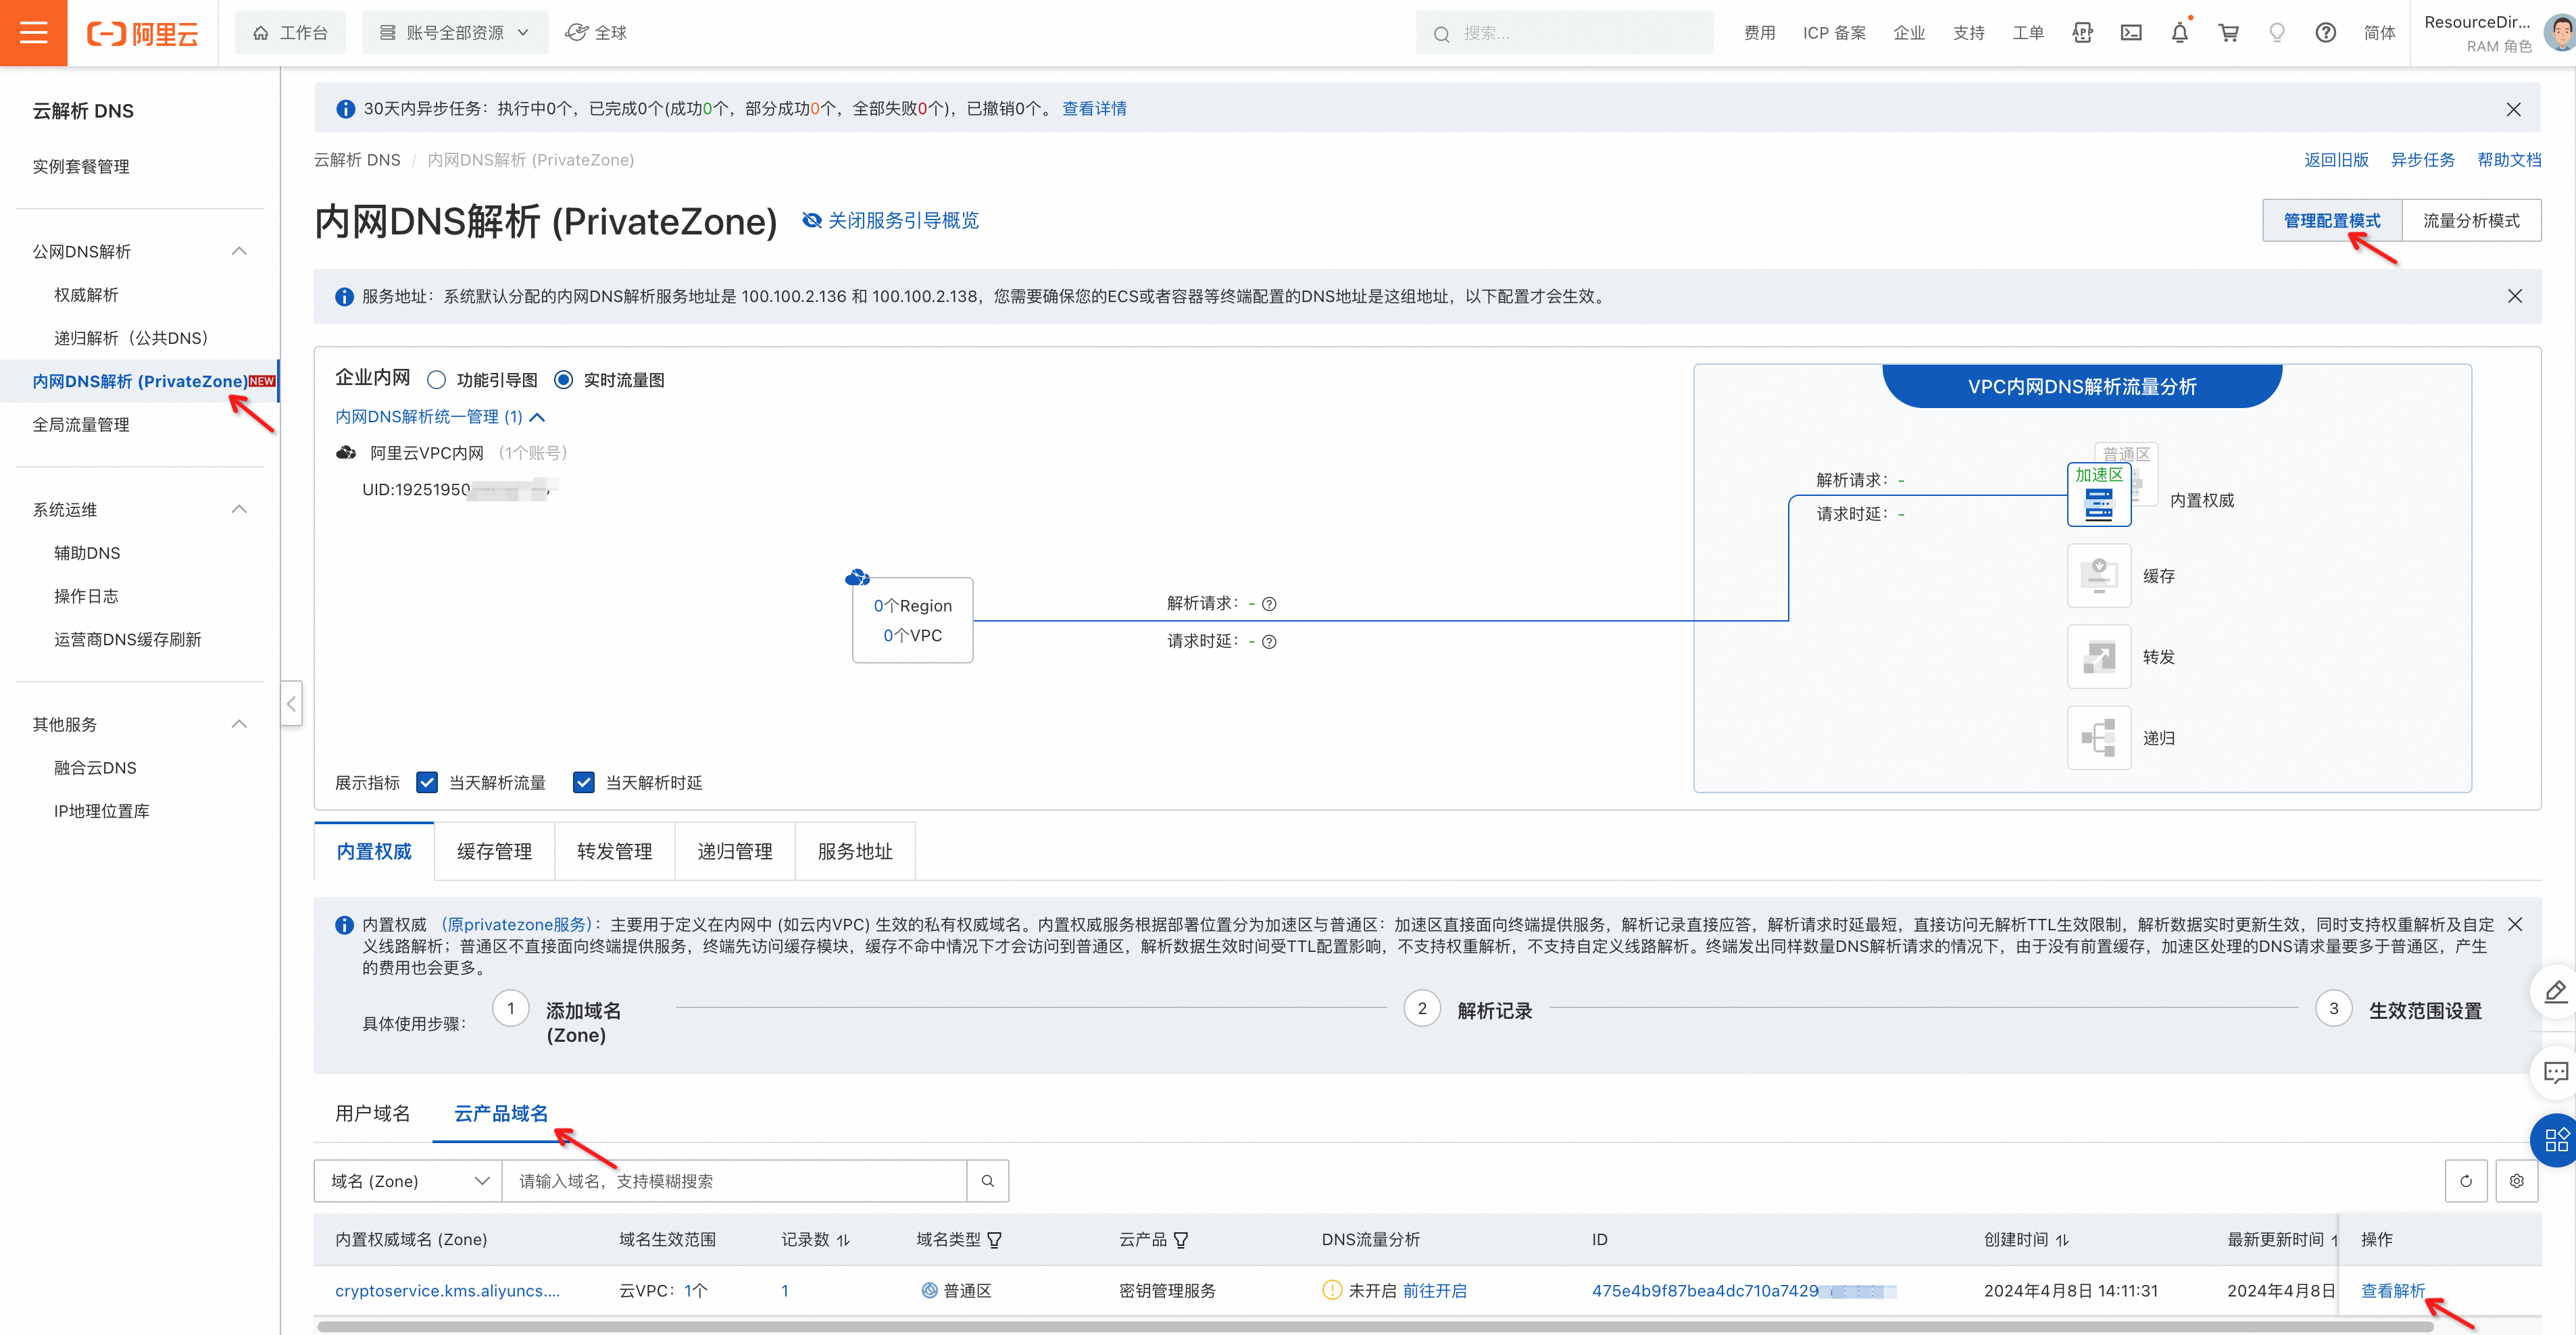Image resolution: width=2576 pixels, height=1335 pixels.
Task: Click the 返回旧版 link
Action: (2336, 160)
